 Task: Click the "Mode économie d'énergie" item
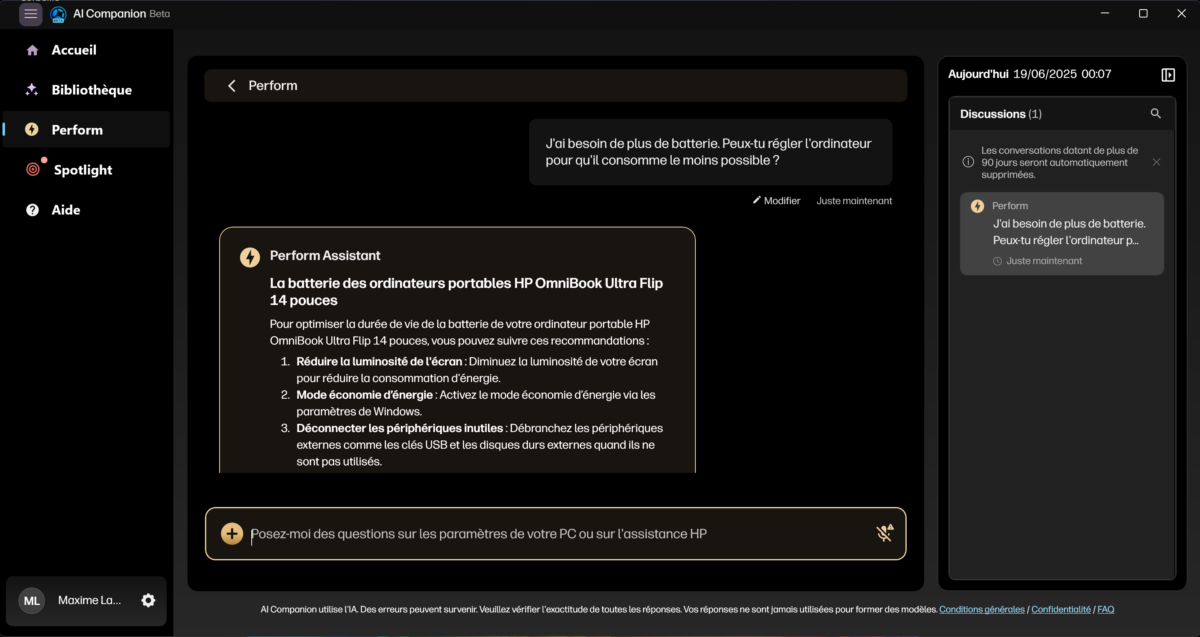[476, 403]
